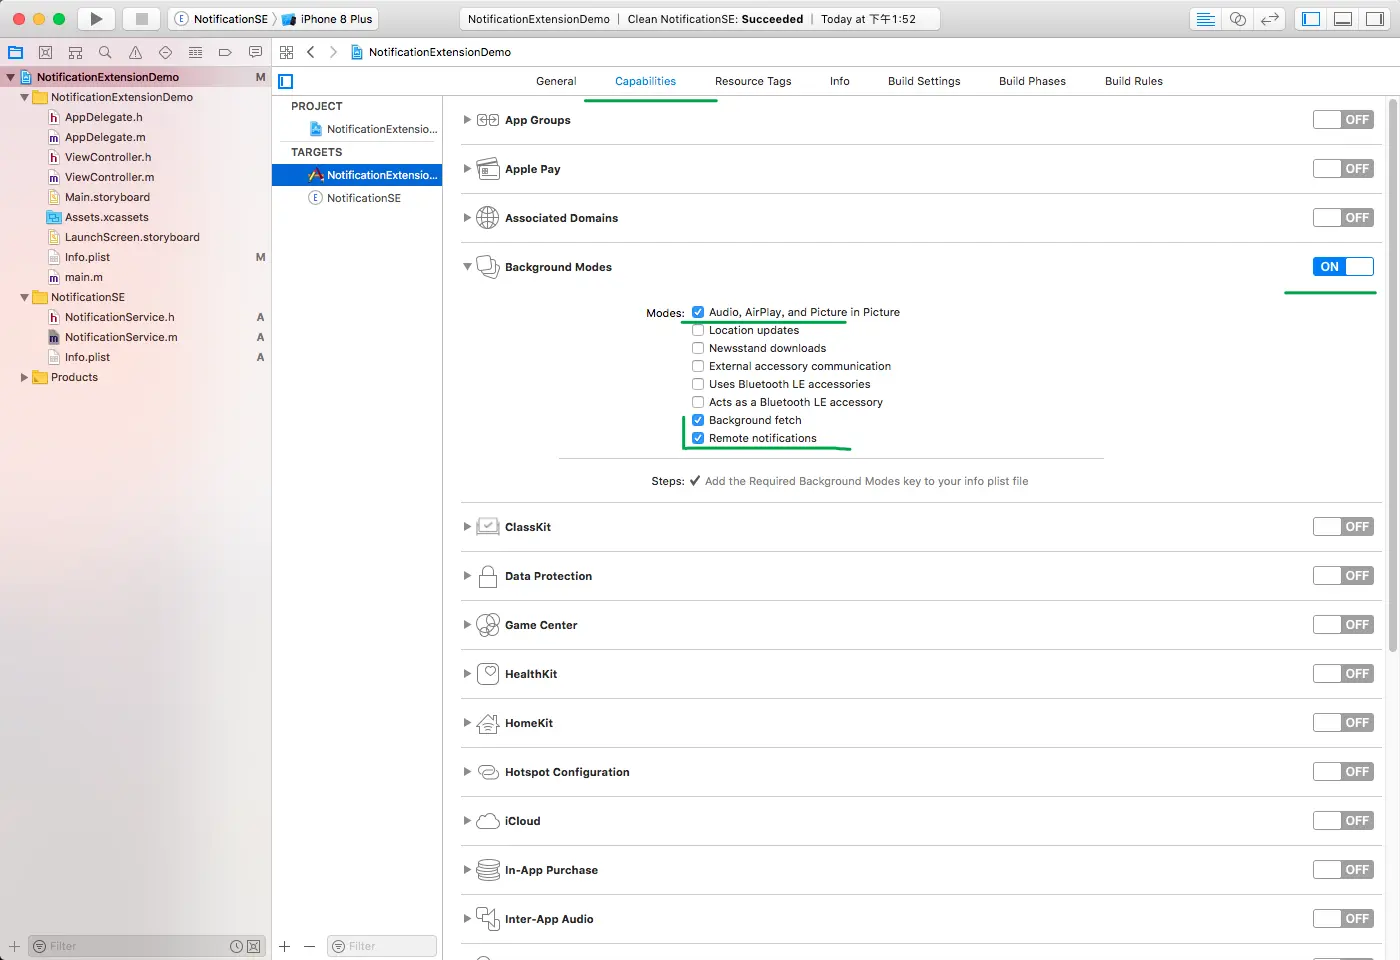1400x960 pixels.
Task: Switch to the General tab
Action: coord(556,81)
